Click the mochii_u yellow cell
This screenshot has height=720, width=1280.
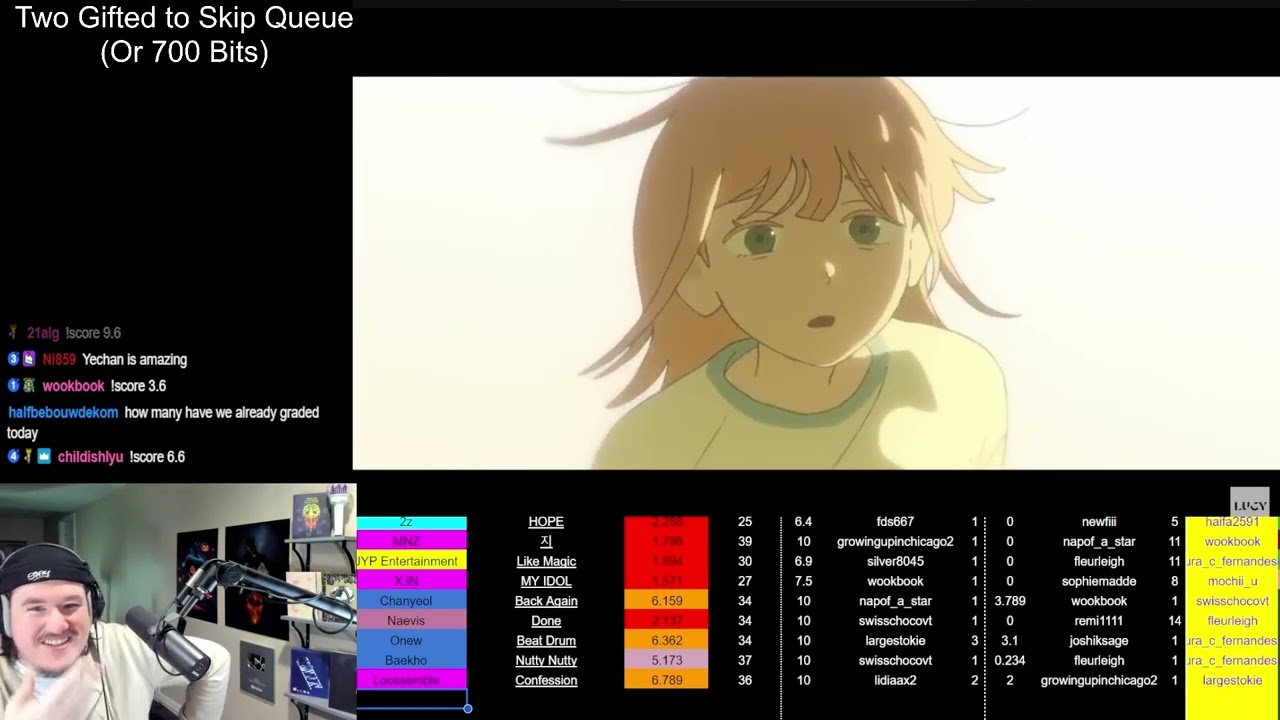pos(1232,581)
